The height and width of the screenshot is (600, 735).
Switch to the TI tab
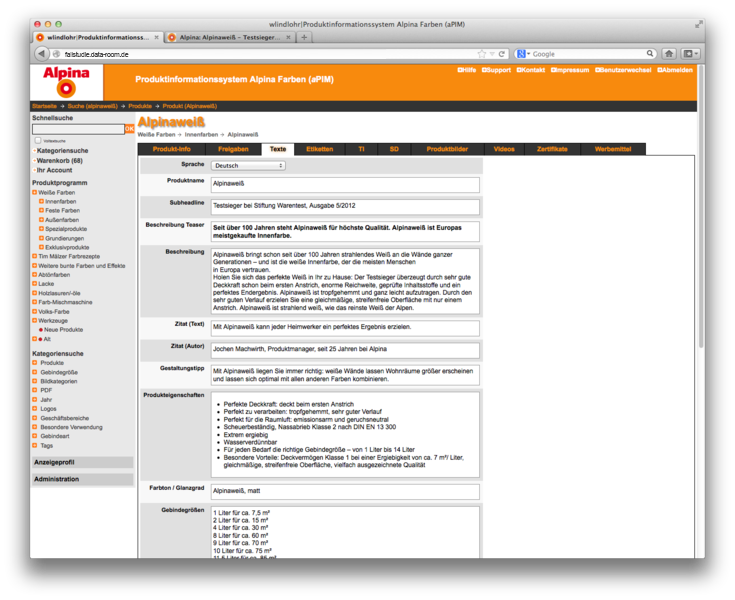coord(361,149)
